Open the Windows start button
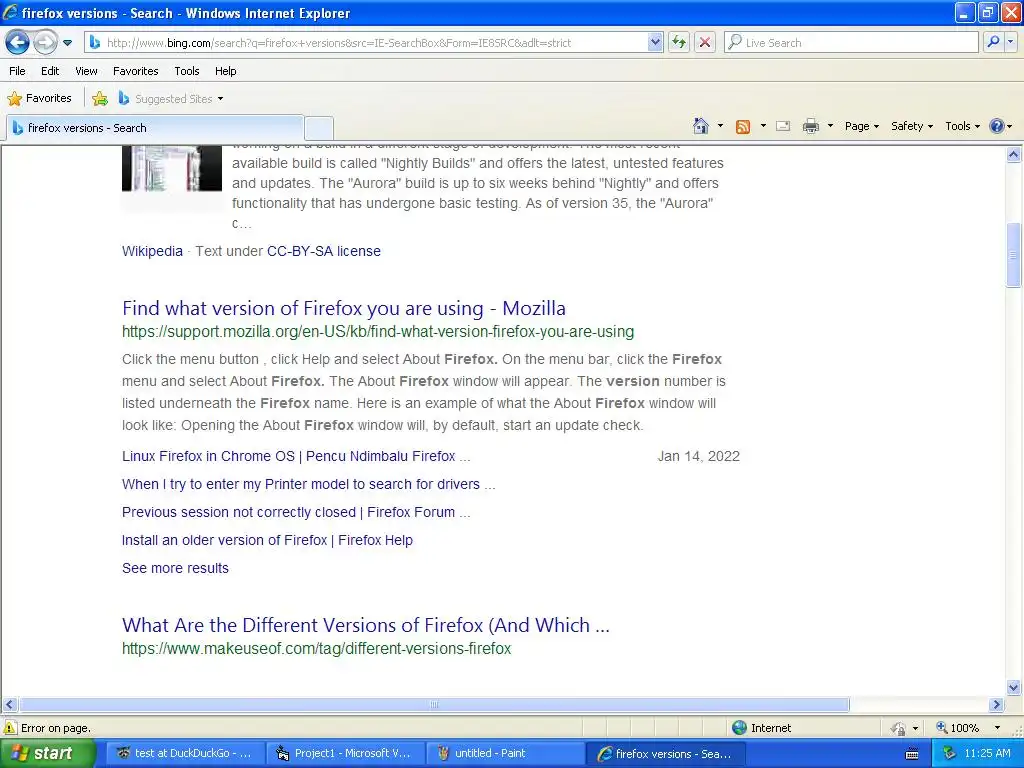The width and height of the screenshot is (1024, 768). tap(47, 754)
